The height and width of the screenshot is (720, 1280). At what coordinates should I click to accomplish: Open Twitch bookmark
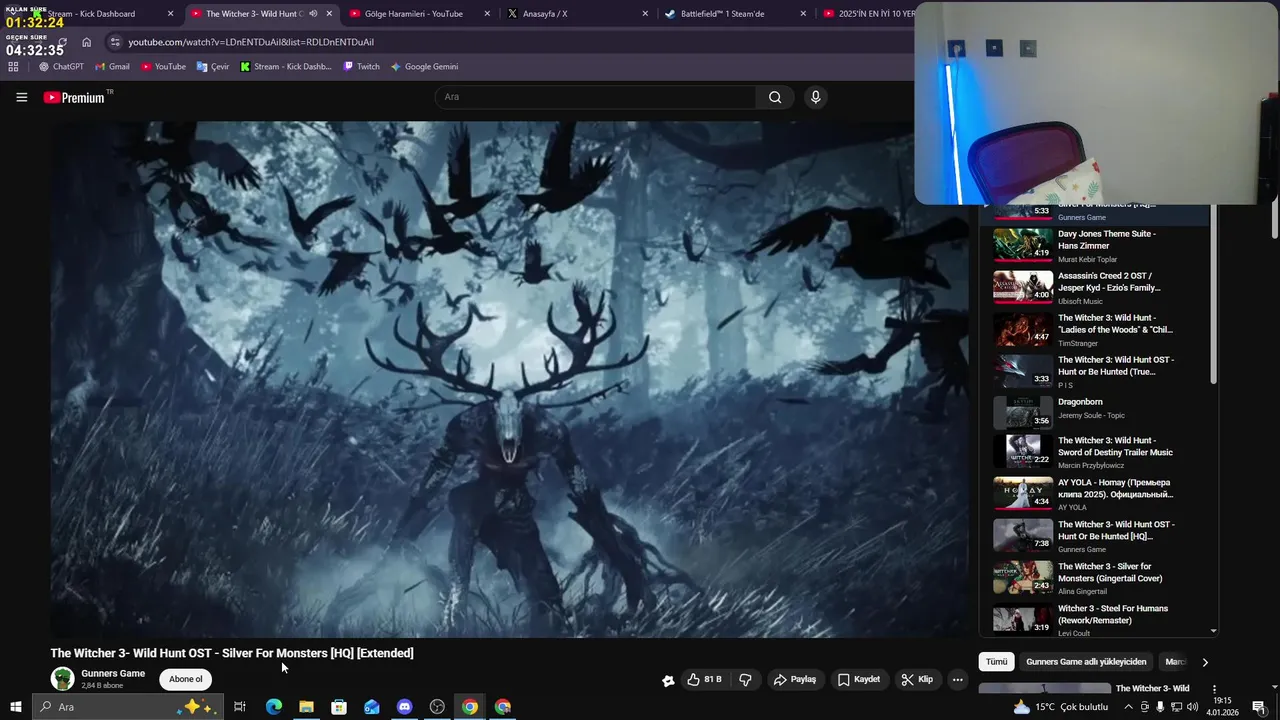361,67
